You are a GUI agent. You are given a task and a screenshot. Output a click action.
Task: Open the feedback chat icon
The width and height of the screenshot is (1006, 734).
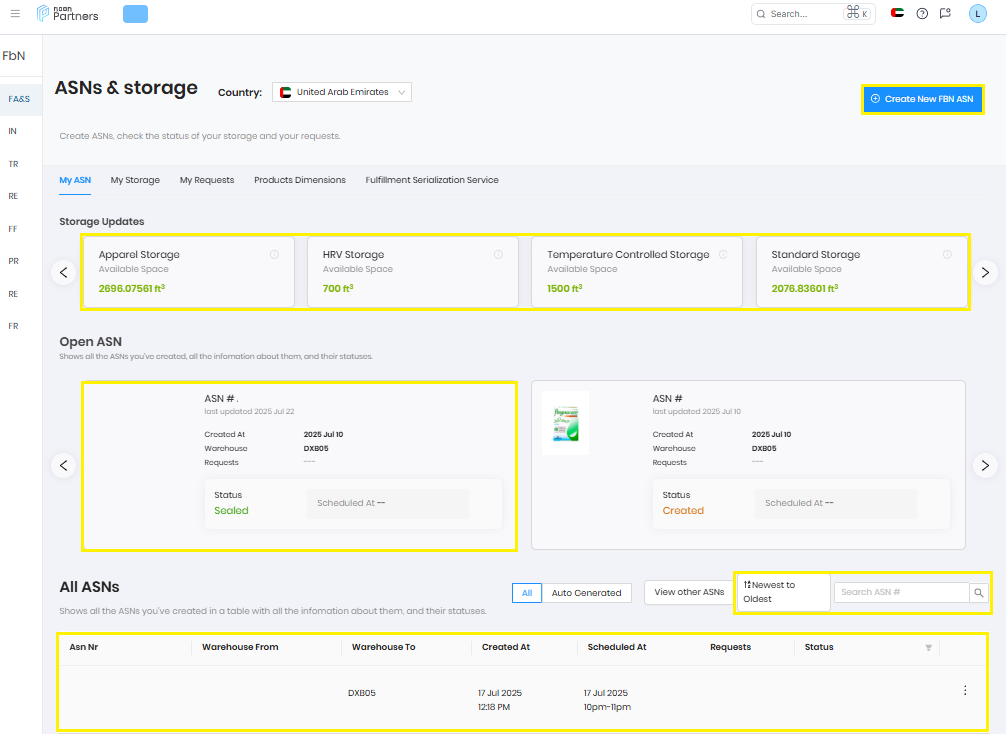pos(945,13)
